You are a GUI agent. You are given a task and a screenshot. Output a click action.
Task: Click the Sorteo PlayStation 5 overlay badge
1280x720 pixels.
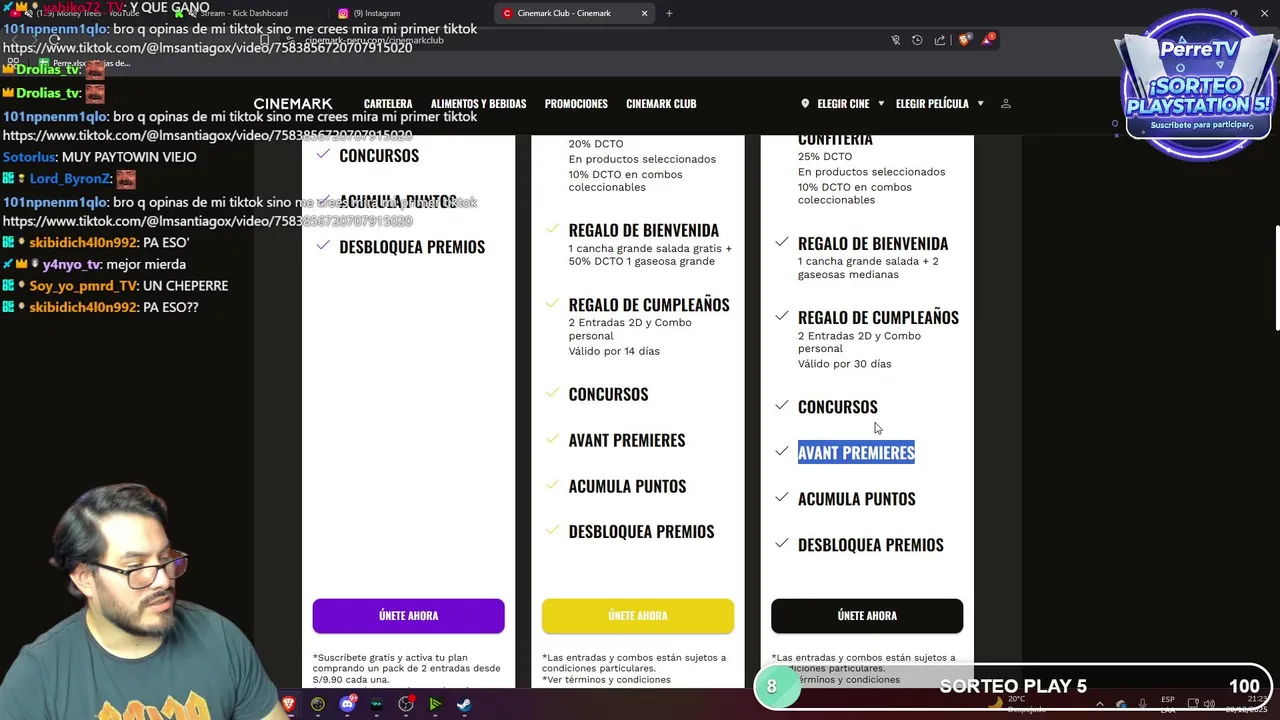1197,85
